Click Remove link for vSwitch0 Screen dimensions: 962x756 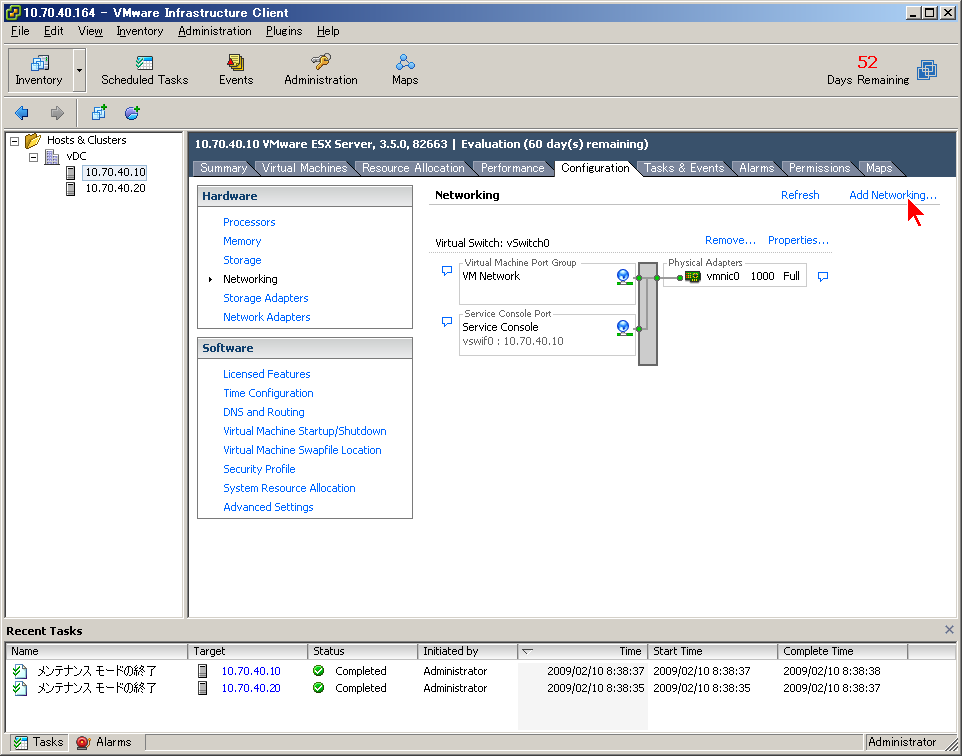[730, 241]
